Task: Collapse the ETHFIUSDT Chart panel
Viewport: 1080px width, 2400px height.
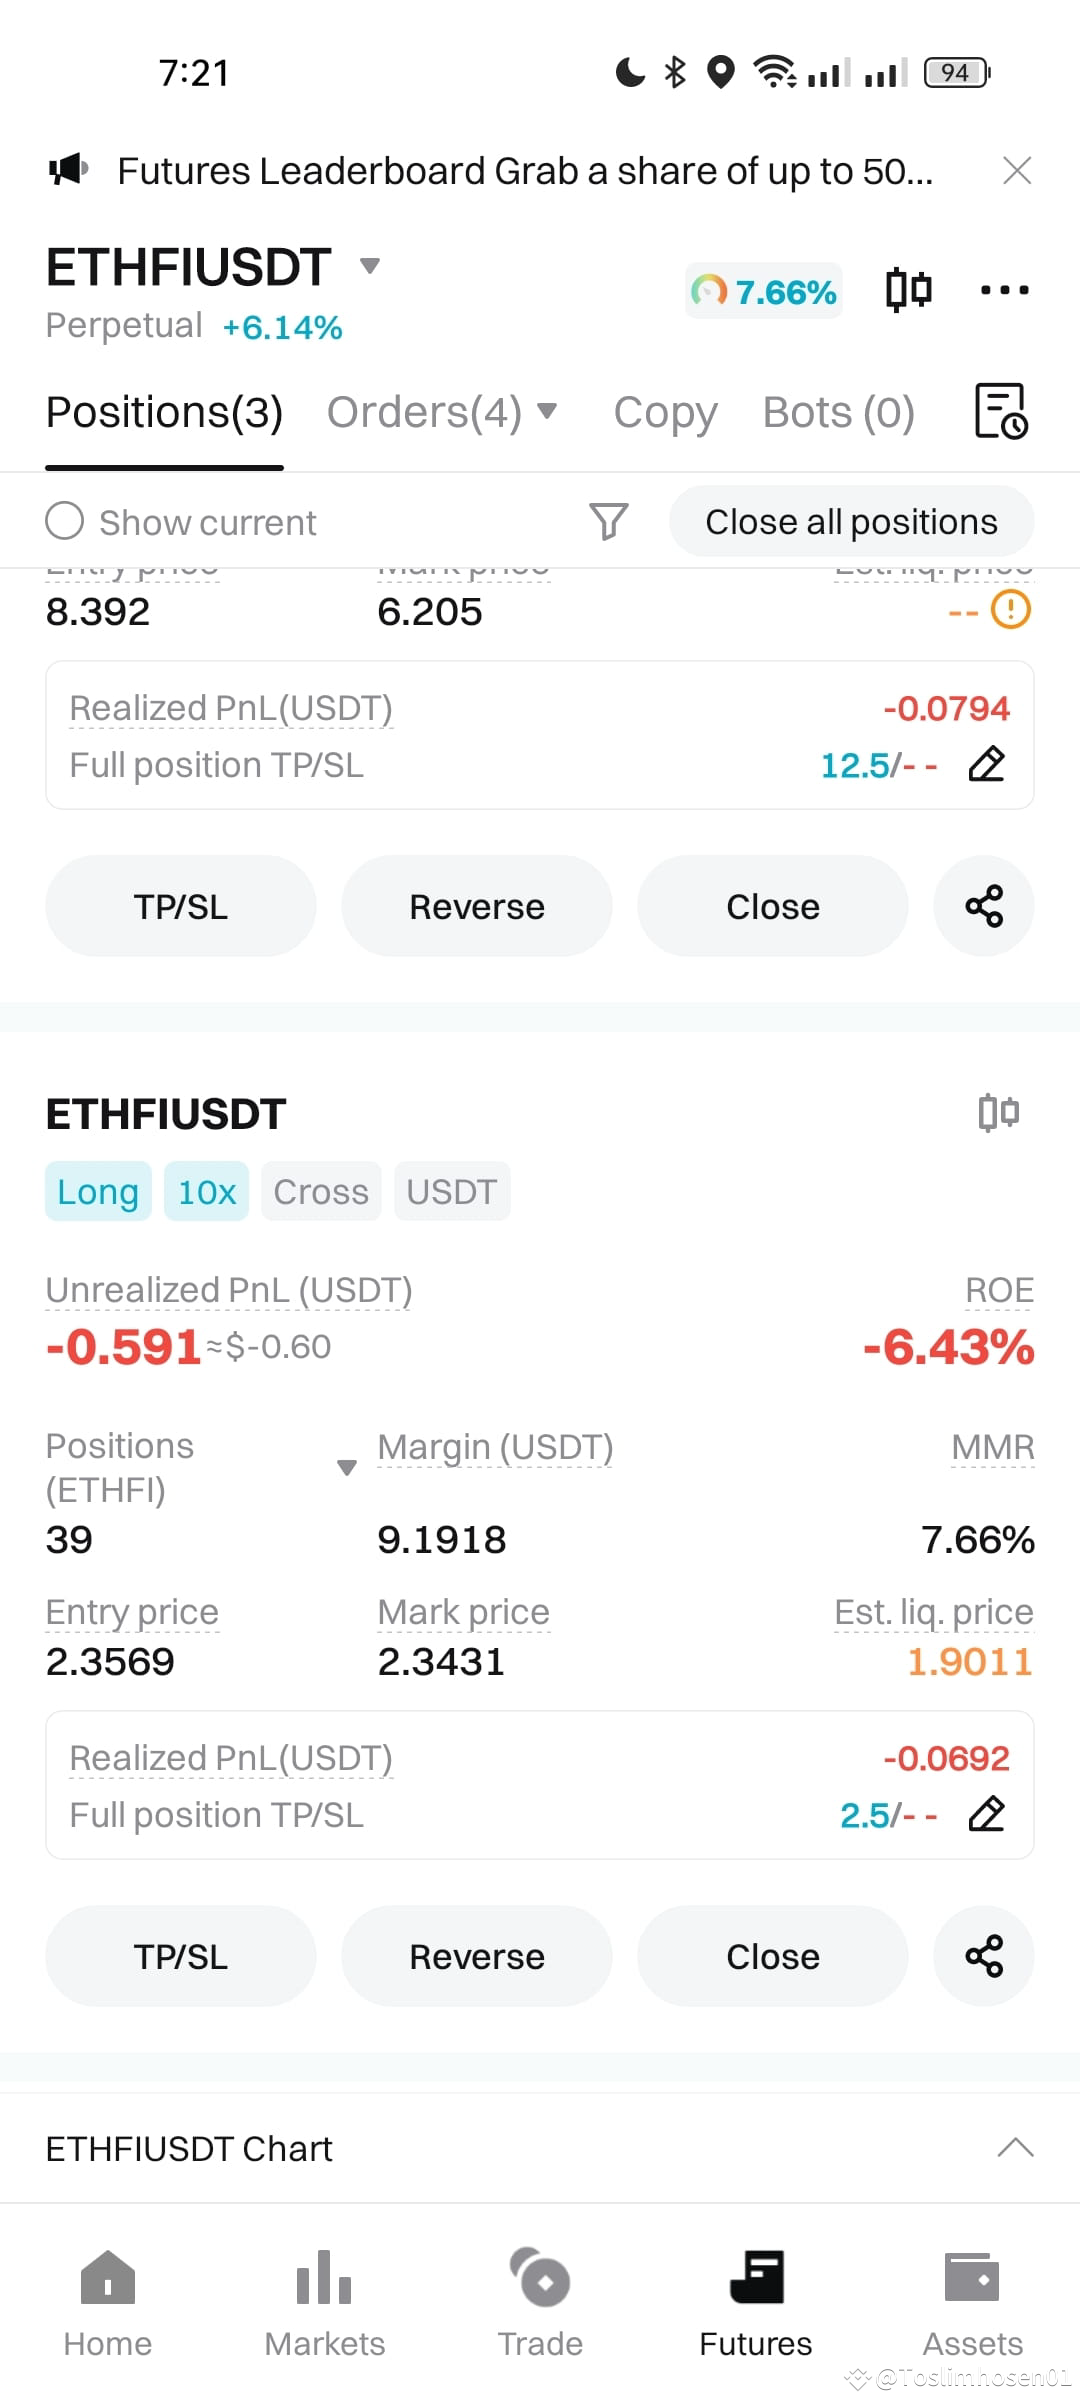Action: (1015, 2147)
